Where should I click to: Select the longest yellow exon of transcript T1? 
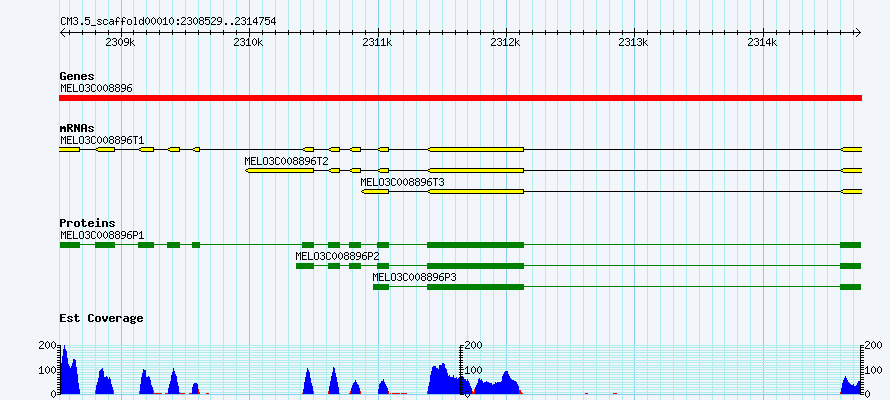pyautogui.click(x=476, y=149)
